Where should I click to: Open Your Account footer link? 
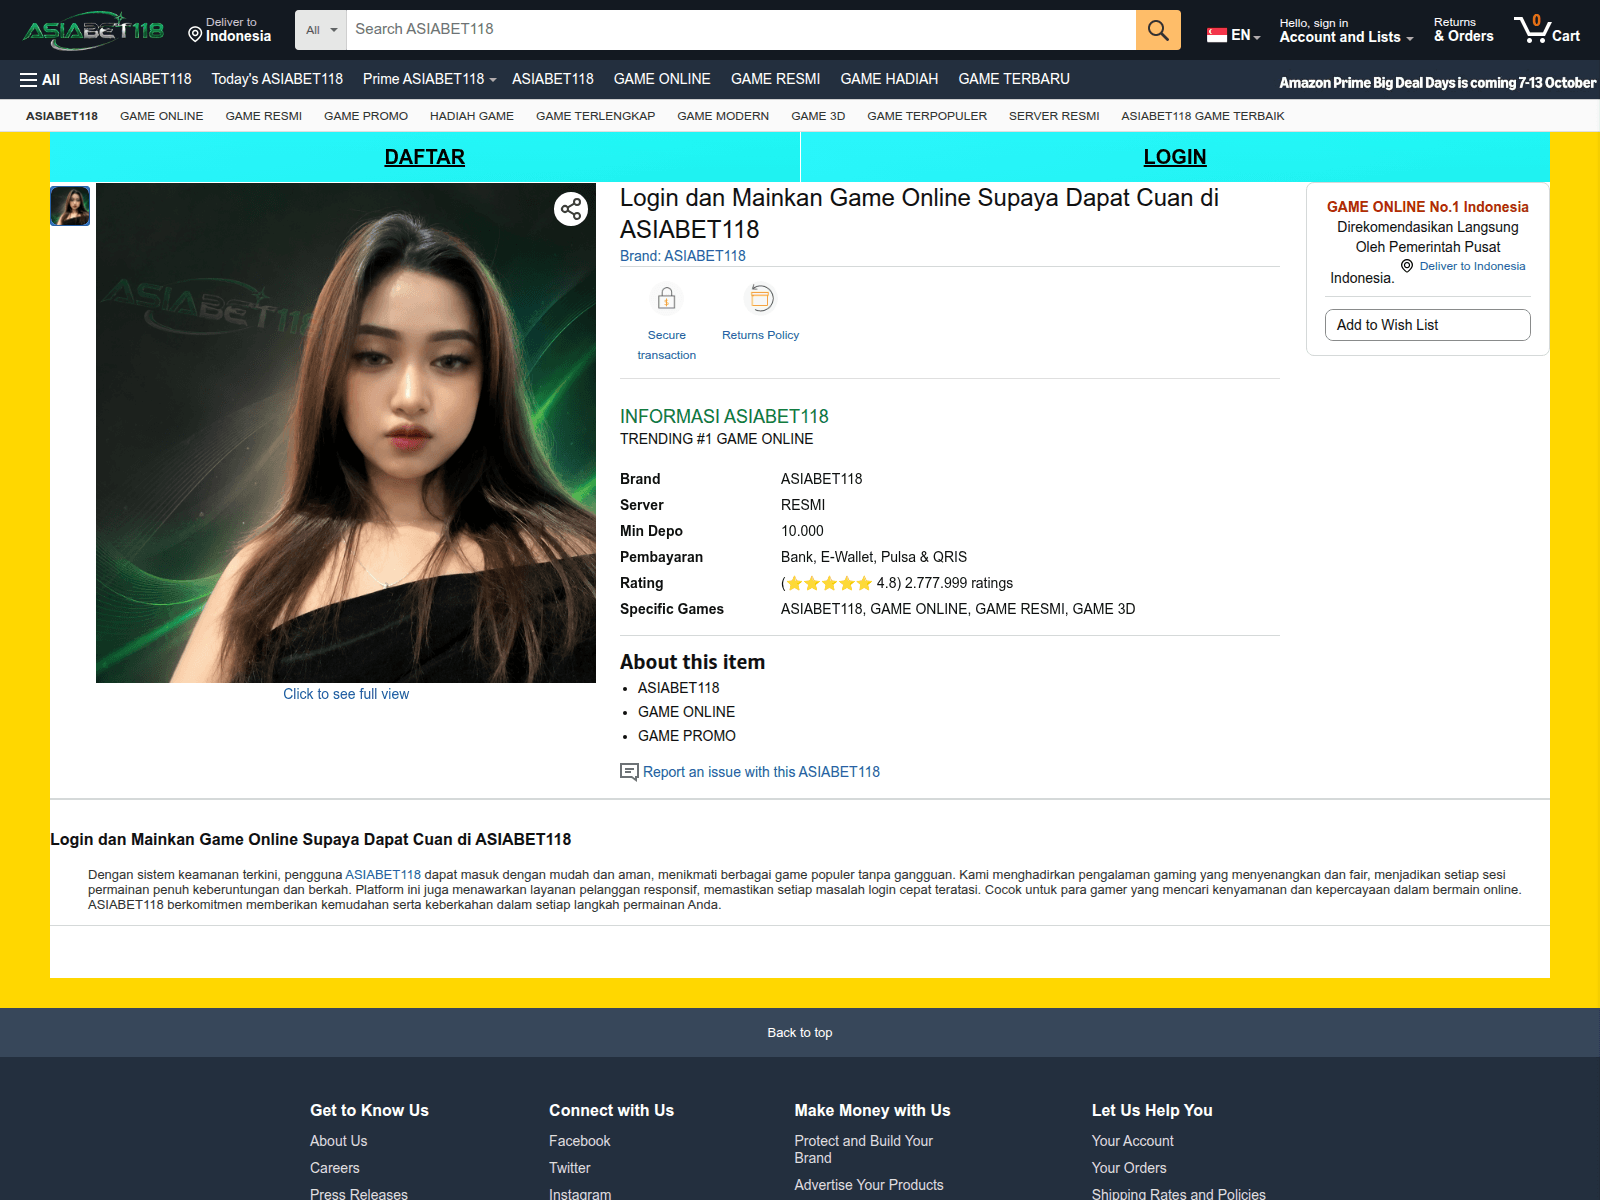[1132, 1141]
